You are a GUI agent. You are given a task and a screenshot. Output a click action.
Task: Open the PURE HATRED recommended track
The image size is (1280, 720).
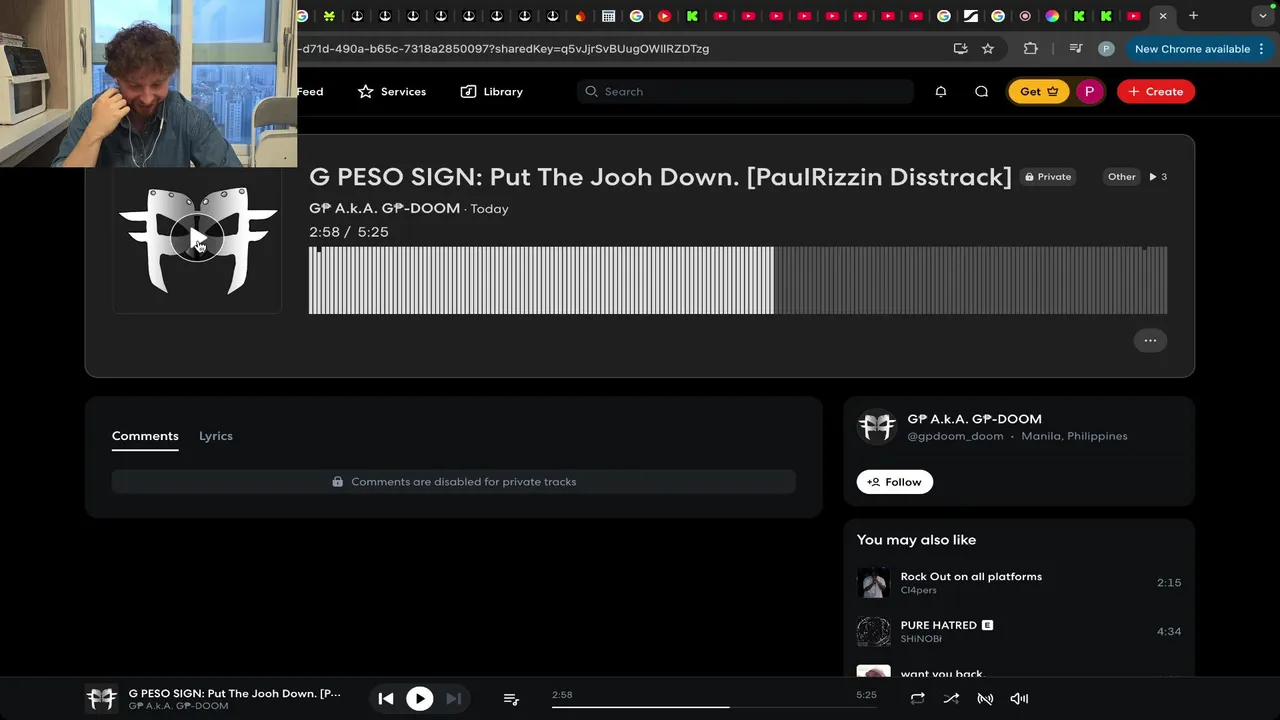point(938,625)
